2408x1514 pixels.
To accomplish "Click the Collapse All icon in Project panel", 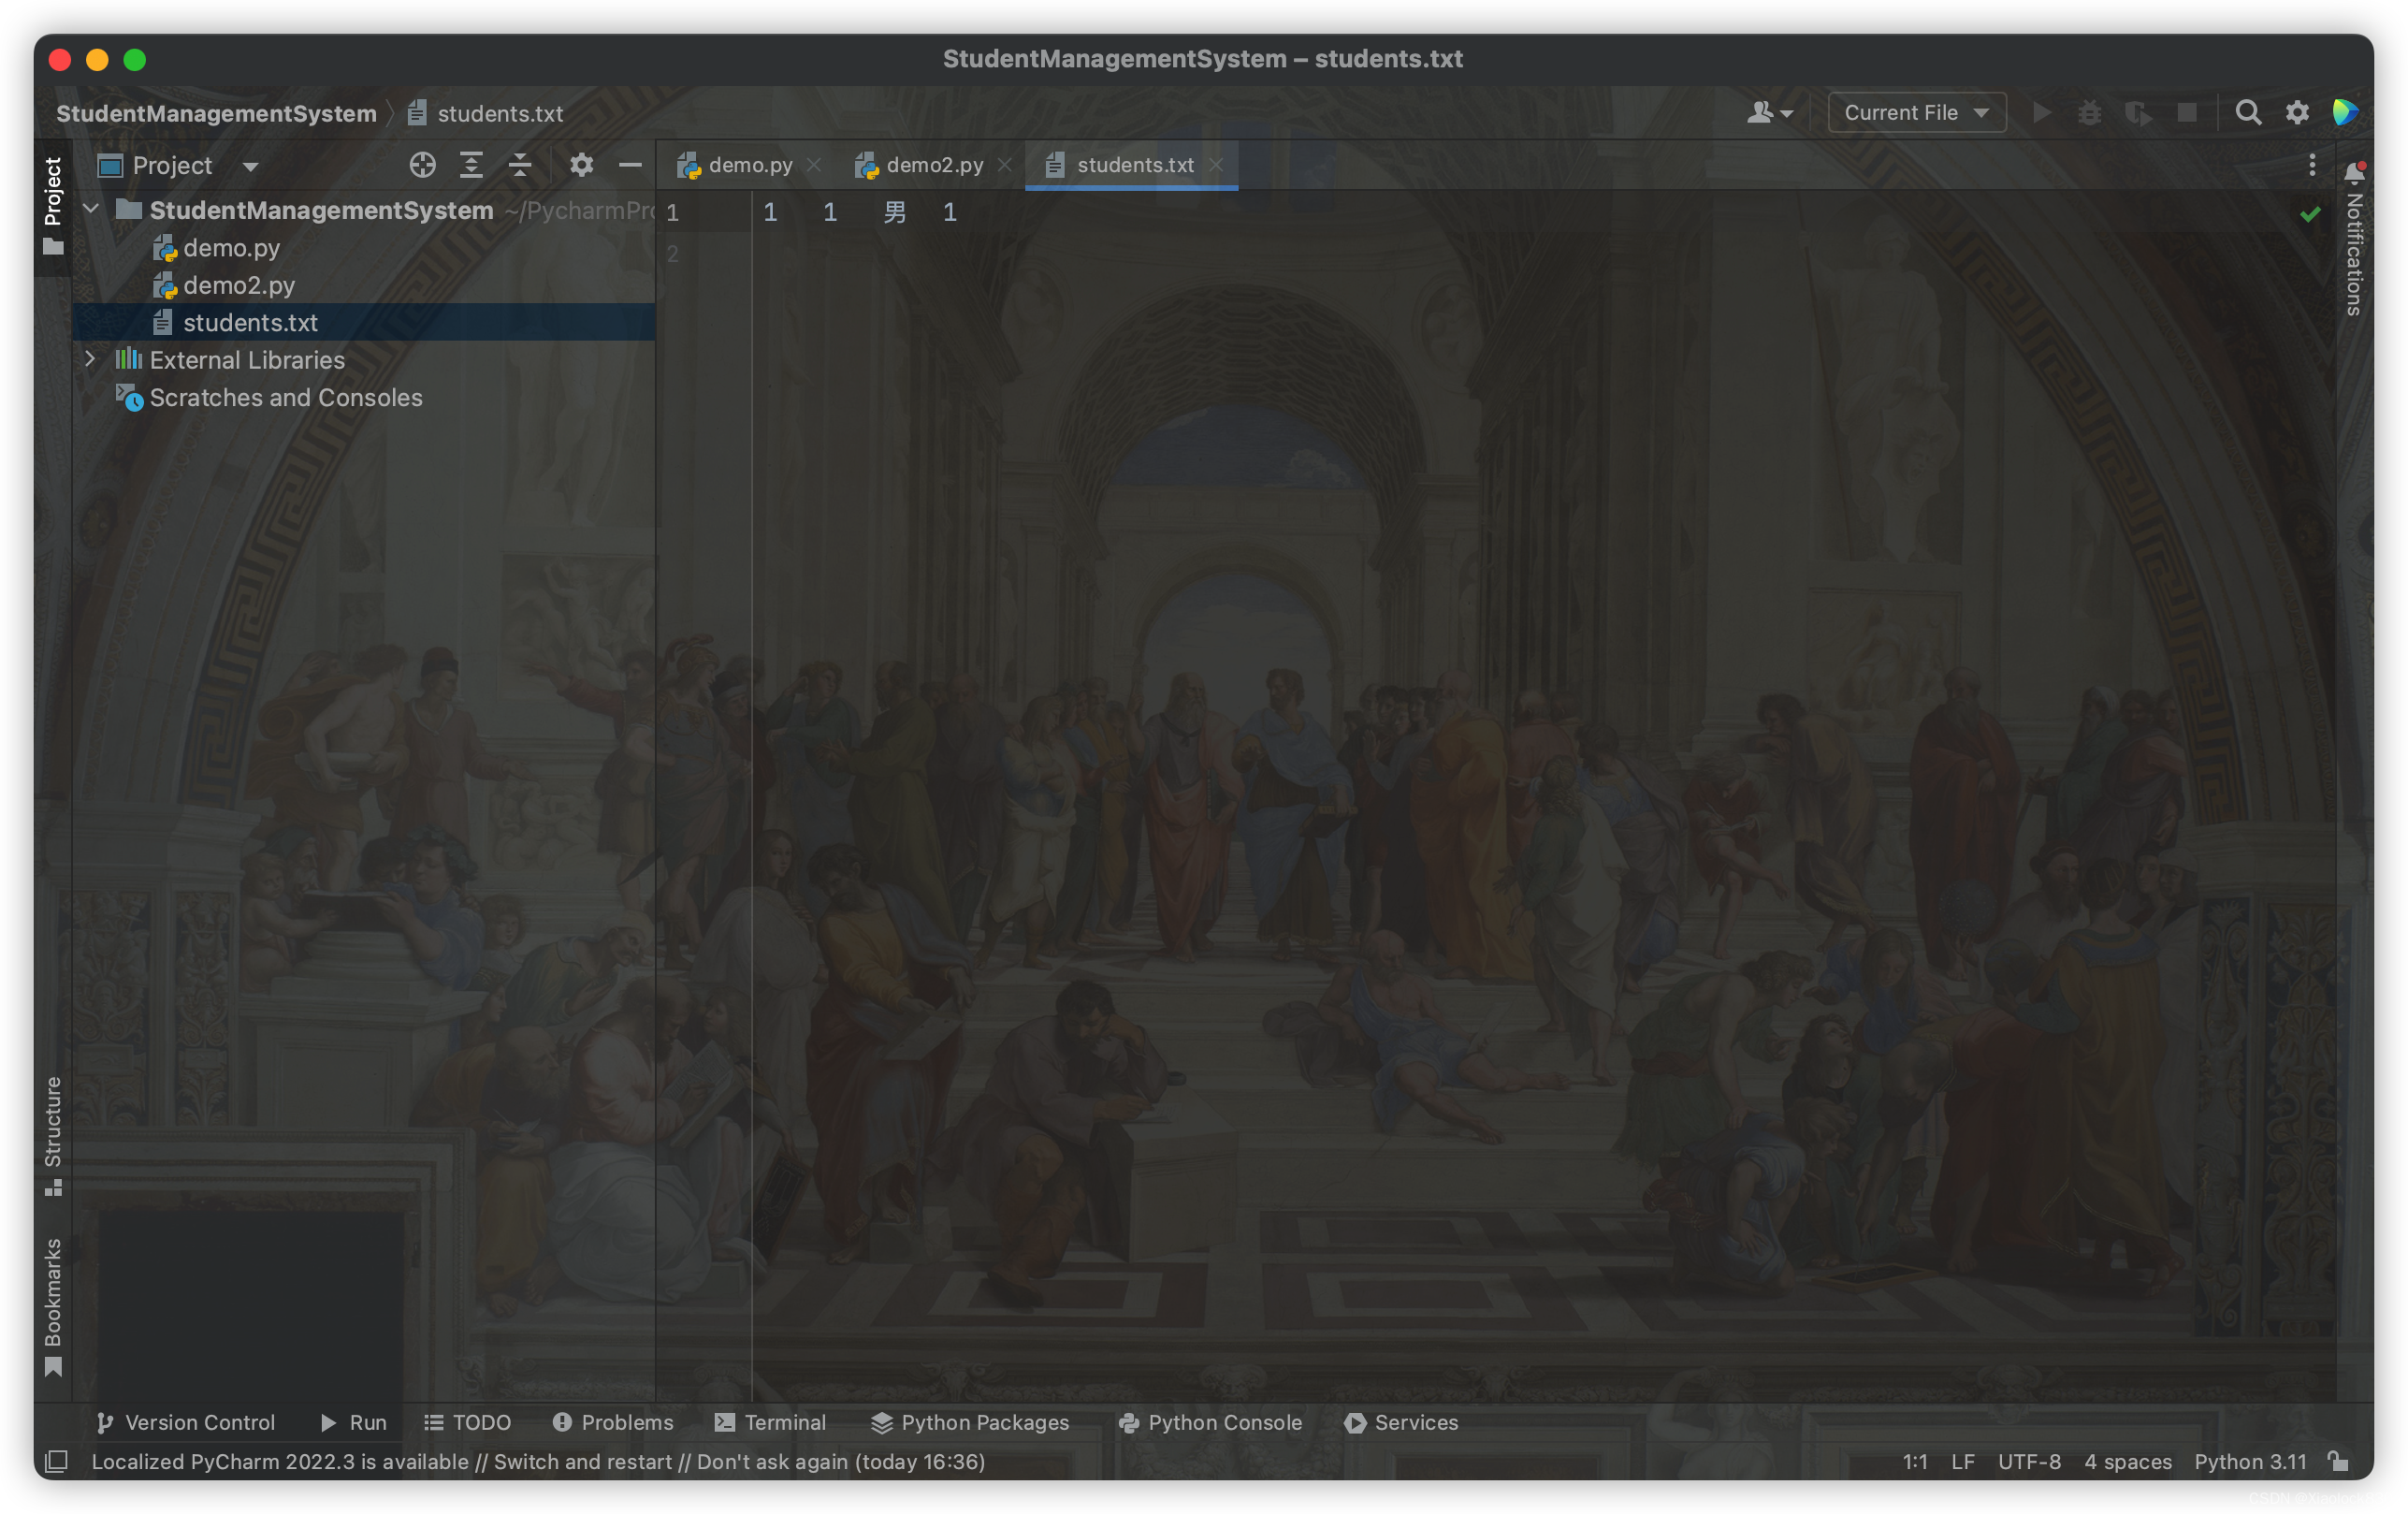I will click(x=519, y=165).
